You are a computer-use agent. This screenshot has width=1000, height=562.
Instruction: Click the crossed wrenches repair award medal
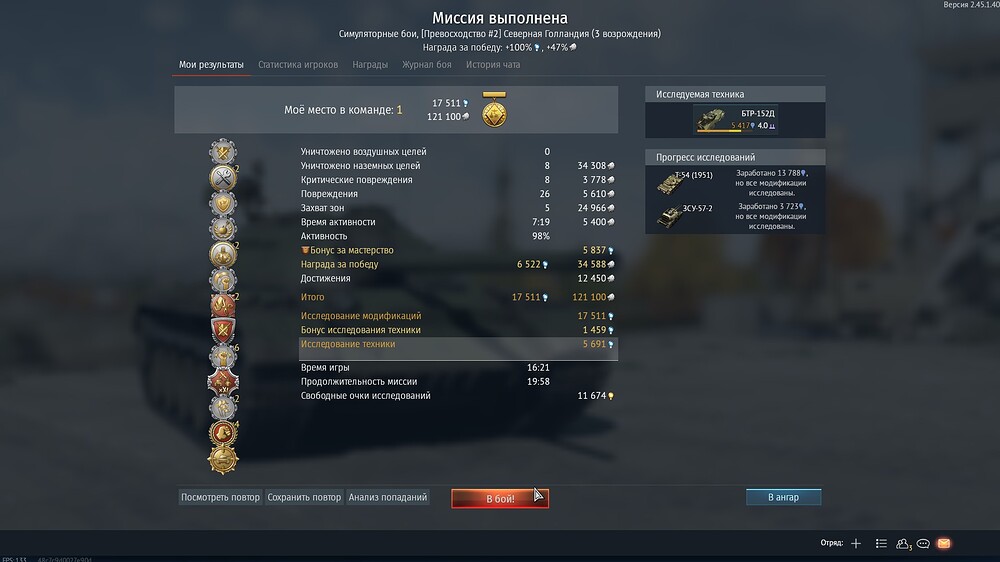(x=223, y=178)
